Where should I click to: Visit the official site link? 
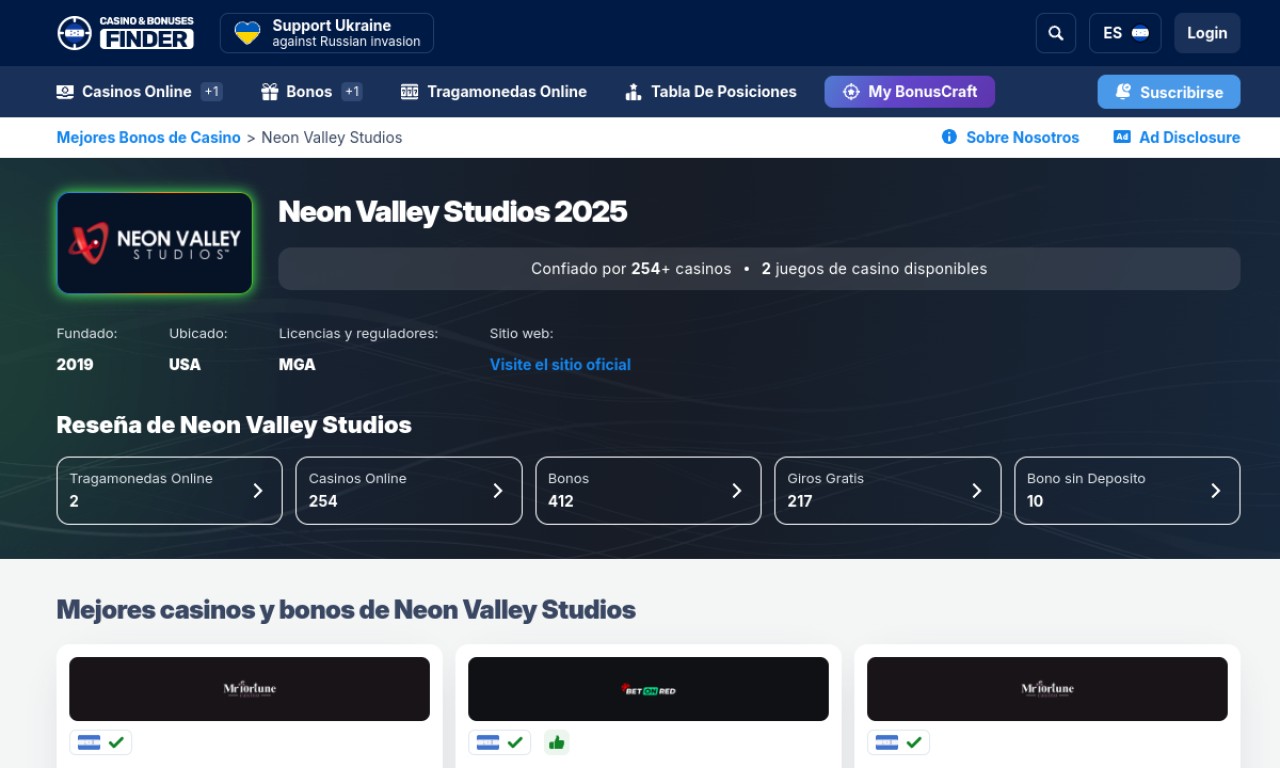pos(560,365)
